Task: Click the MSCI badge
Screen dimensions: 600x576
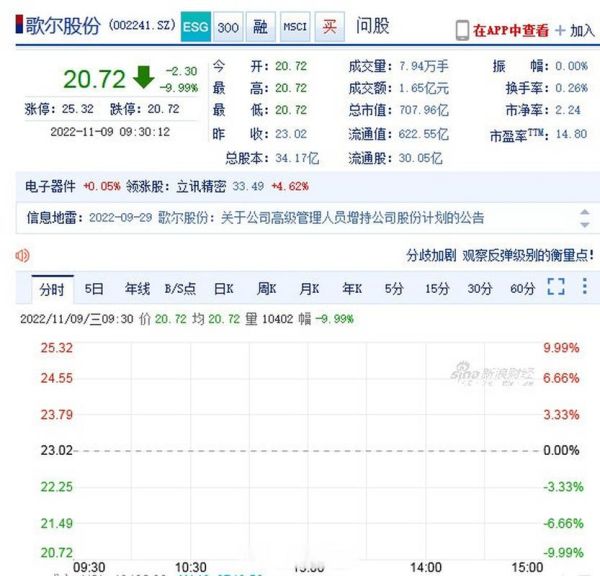Action: coord(295,27)
